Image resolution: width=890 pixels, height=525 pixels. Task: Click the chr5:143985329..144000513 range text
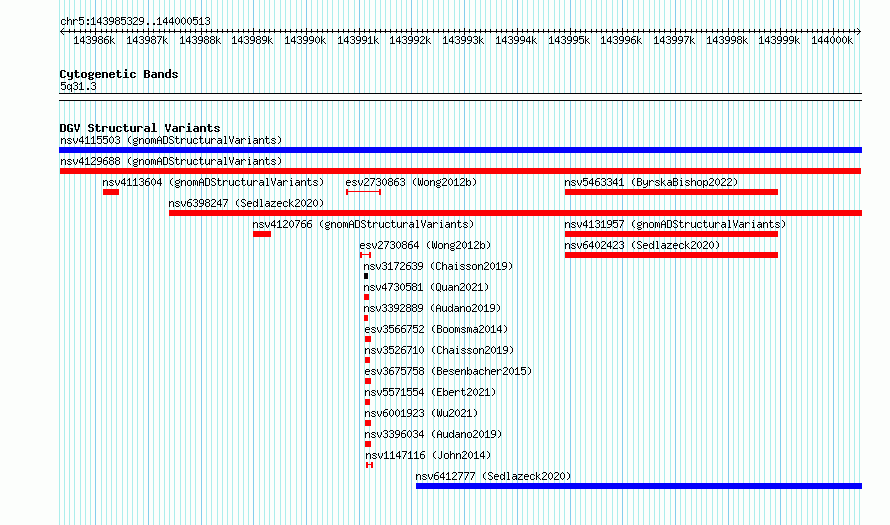point(135,22)
